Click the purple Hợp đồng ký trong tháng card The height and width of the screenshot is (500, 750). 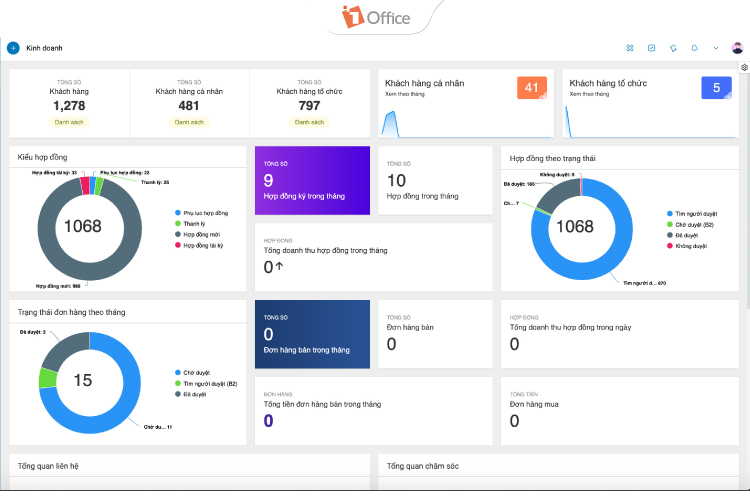click(312, 180)
